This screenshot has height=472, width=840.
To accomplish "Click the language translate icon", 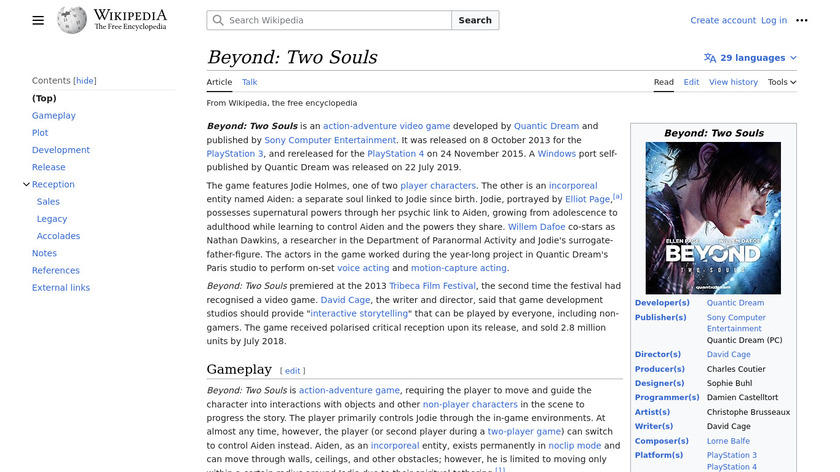I will [710, 58].
